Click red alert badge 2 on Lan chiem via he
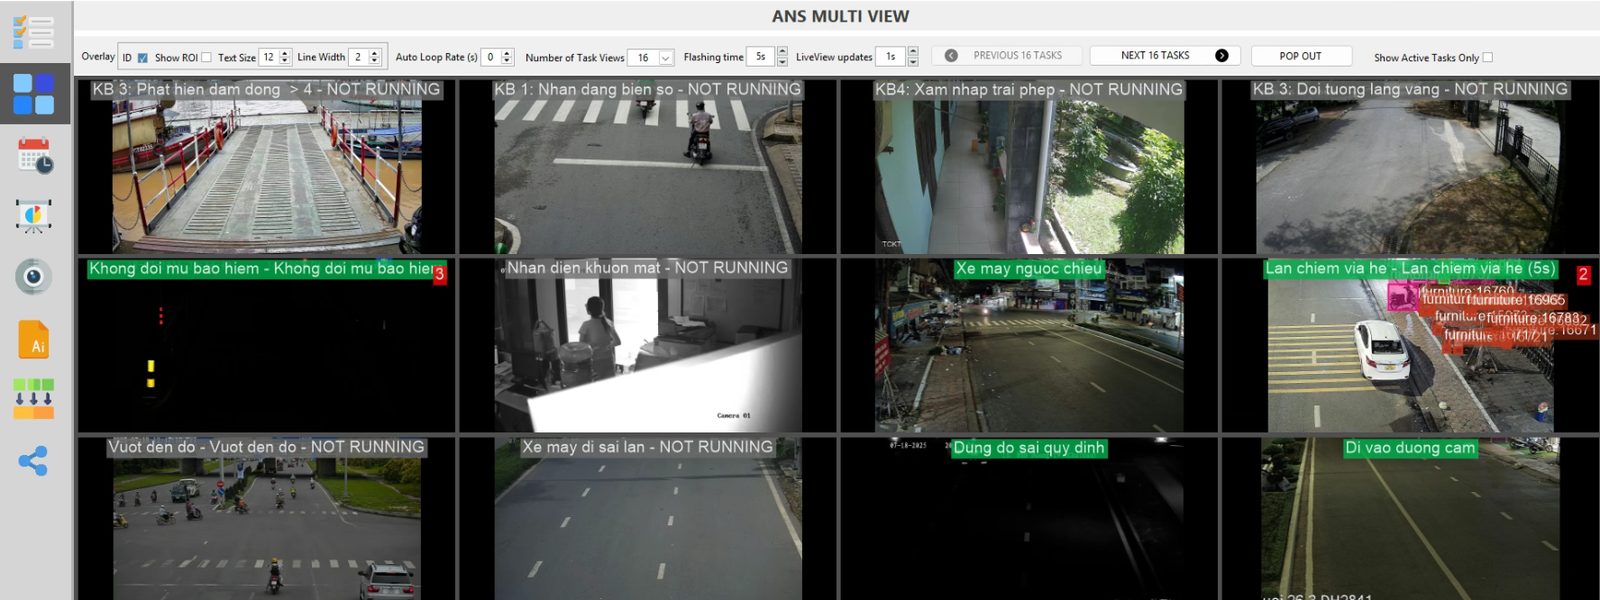This screenshot has height=600, width=1600. pyautogui.click(x=1583, y=274)
